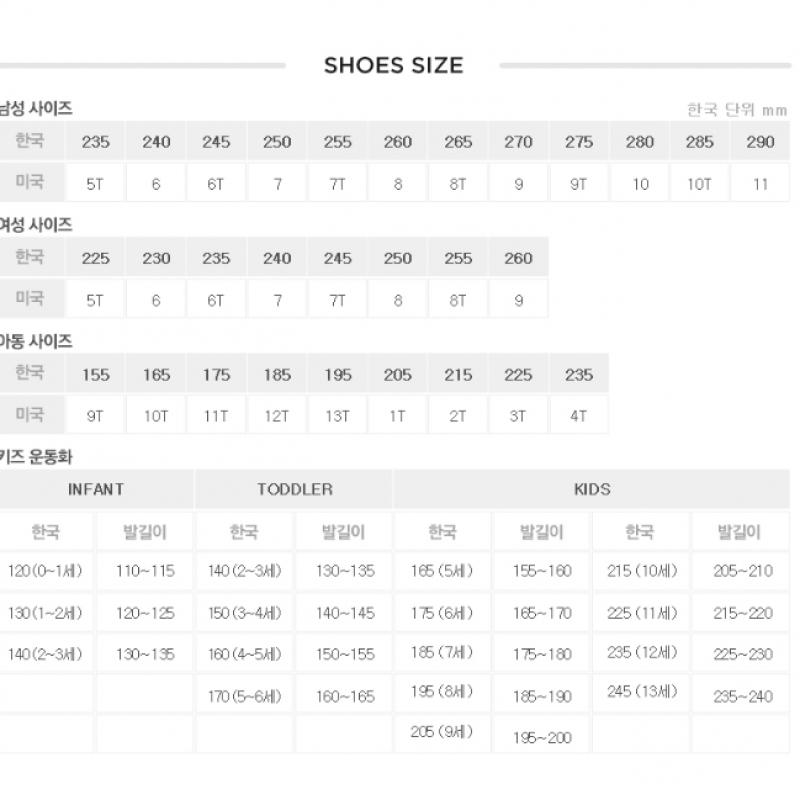
Task: Click the children's 155 size cell
Action: coord(96,375)
